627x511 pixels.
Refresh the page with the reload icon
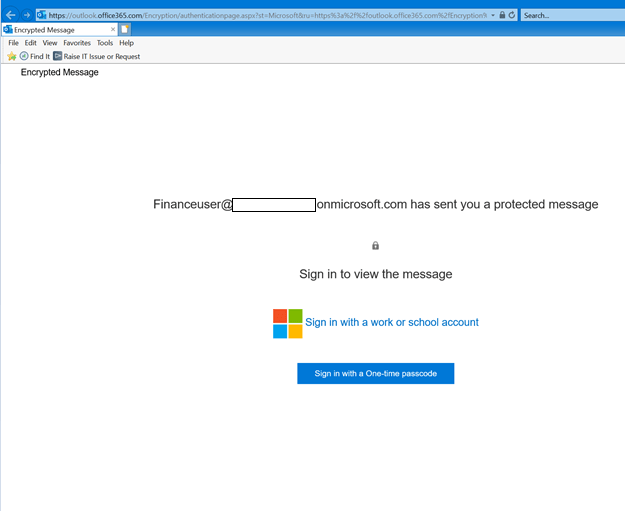512,15
